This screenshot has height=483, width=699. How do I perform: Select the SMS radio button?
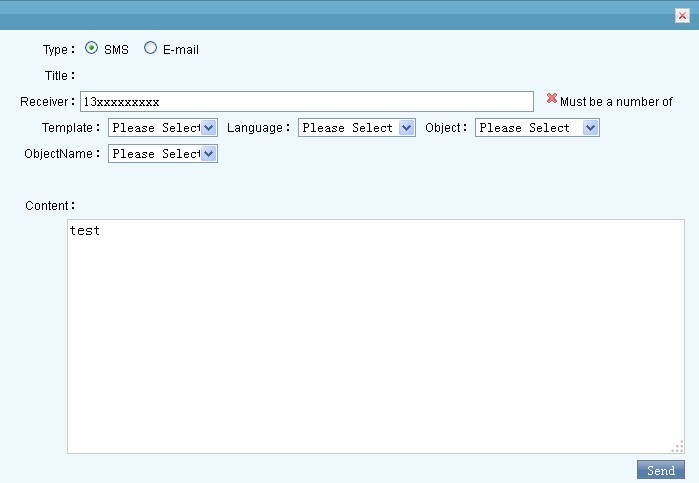pyautogui.click(x=92, y=48)
